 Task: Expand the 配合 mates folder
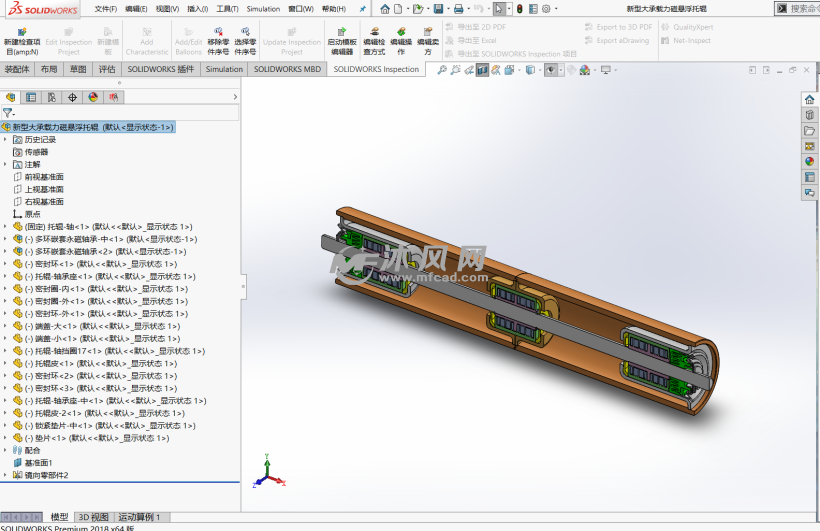tap(6, 450)
